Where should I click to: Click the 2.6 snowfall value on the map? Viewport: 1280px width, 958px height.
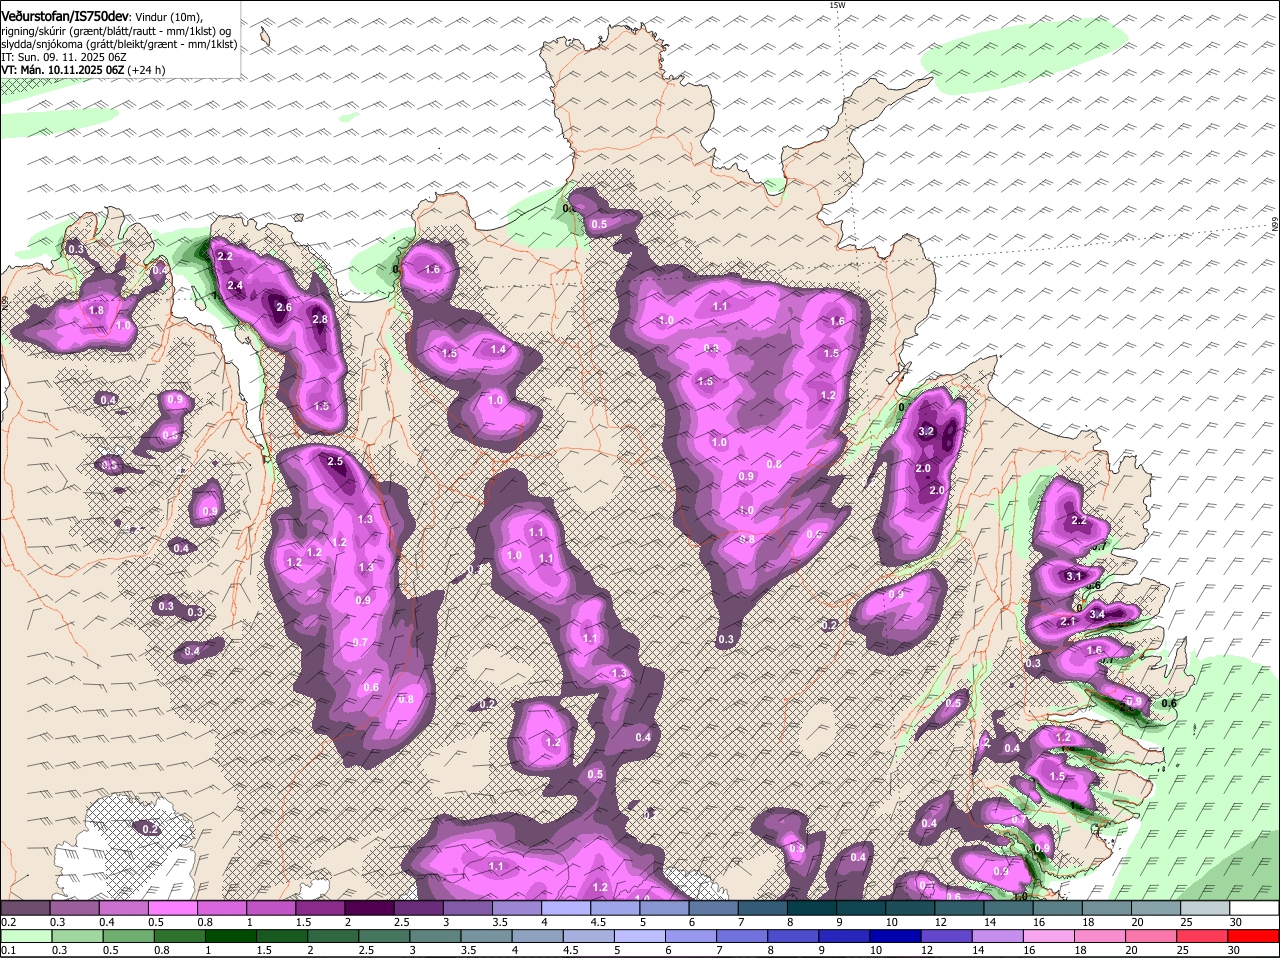click(x=283, y=307)
